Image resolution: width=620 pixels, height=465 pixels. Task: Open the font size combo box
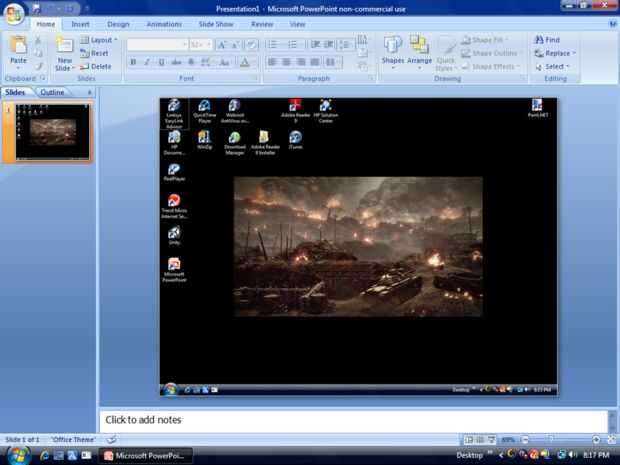tap(201, 45)
